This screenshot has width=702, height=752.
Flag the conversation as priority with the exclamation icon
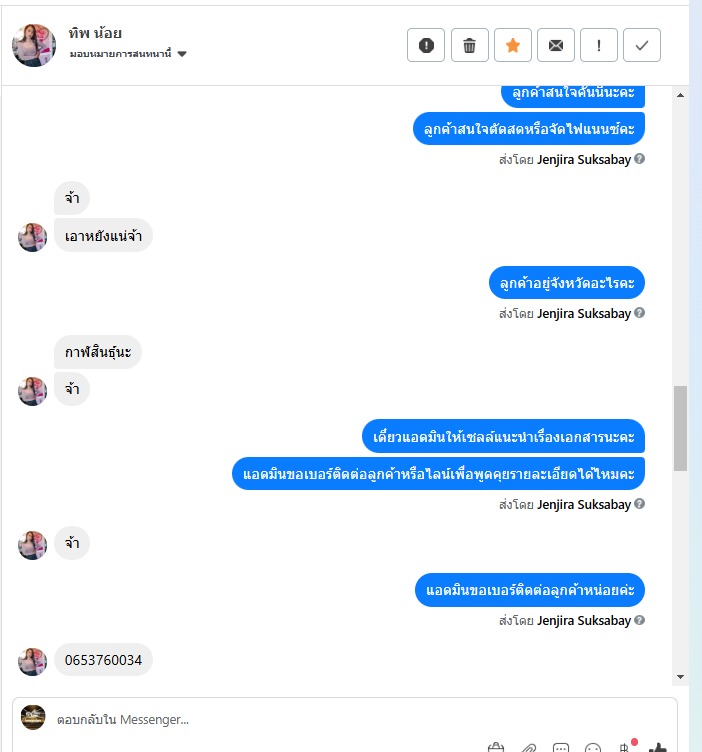(598, 45)
